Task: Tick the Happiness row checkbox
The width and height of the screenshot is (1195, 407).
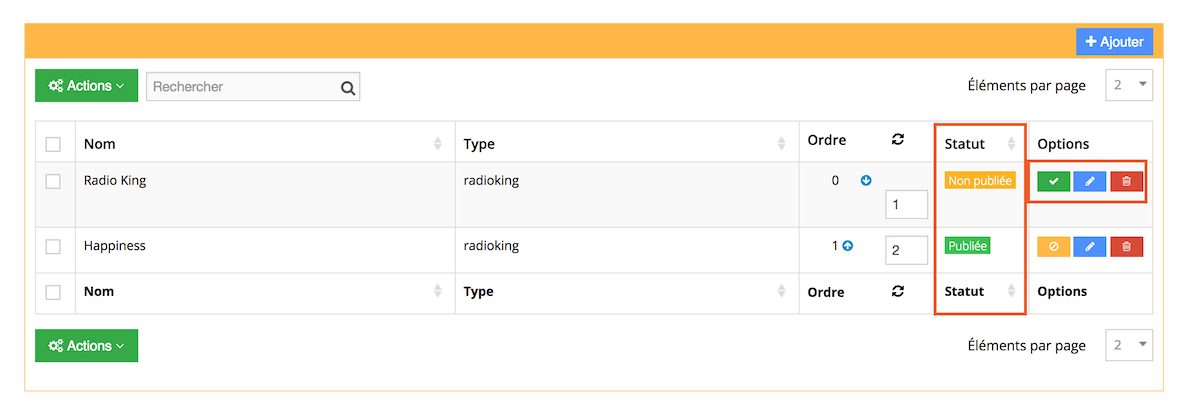Action: (x=53, y=247)
